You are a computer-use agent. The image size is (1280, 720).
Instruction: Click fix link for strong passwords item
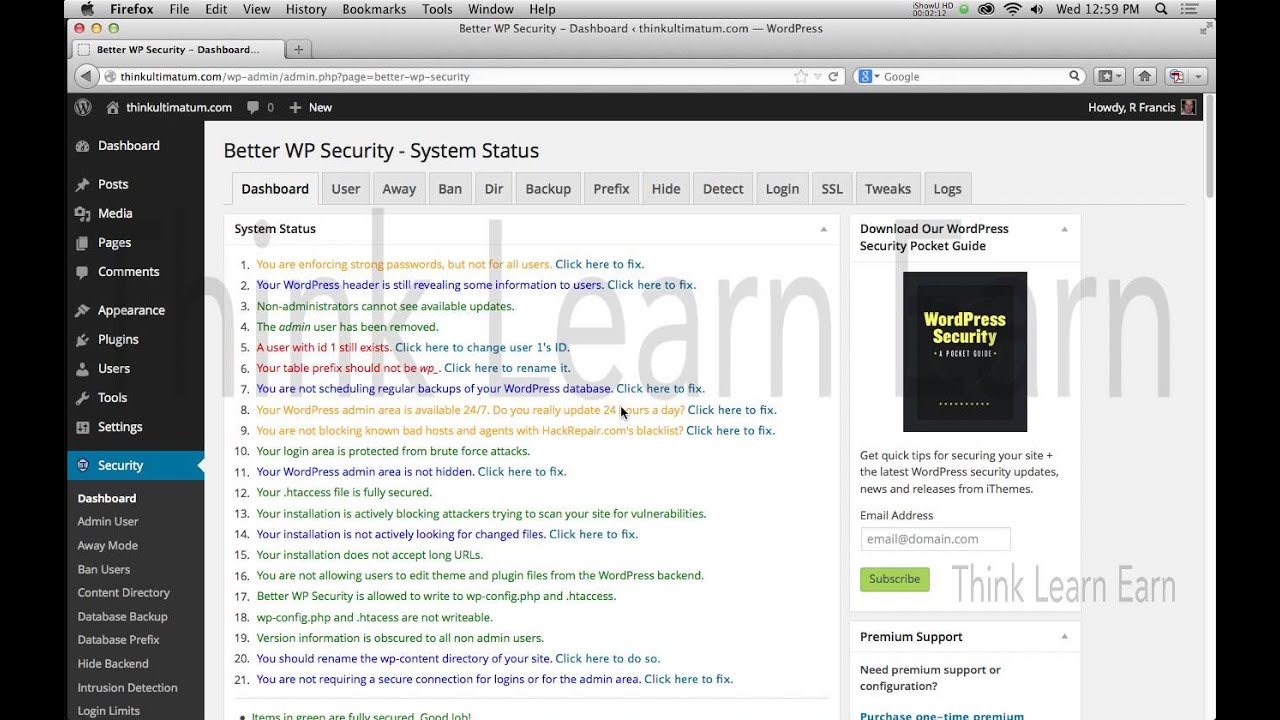[x=600, y=265]
